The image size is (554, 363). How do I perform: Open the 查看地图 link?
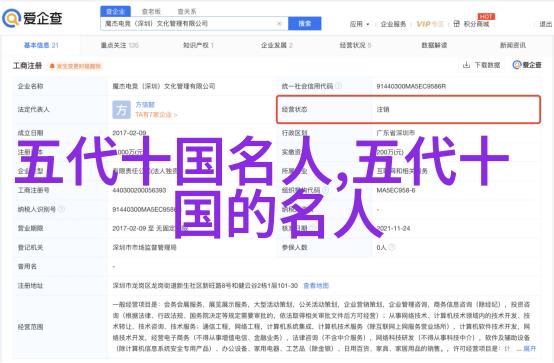pyautogui.click(x=316, y=286)
